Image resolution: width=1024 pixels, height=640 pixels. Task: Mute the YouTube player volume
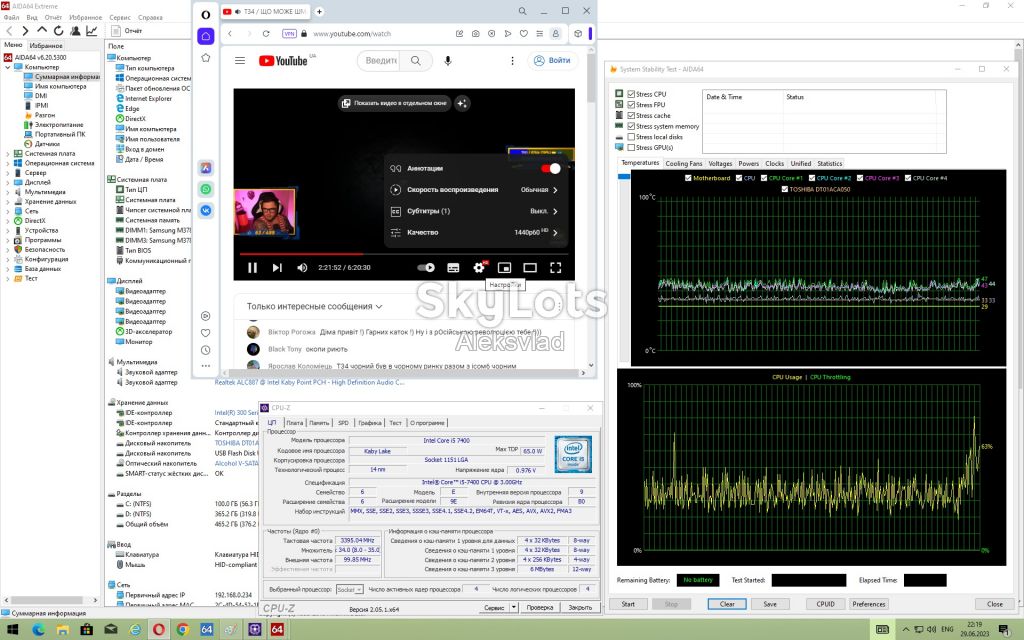302,268
